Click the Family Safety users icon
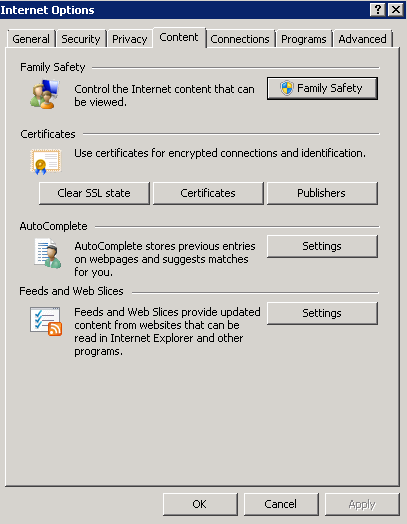The image size is (407, 524). pyautogui.click(x=45, y=95)
